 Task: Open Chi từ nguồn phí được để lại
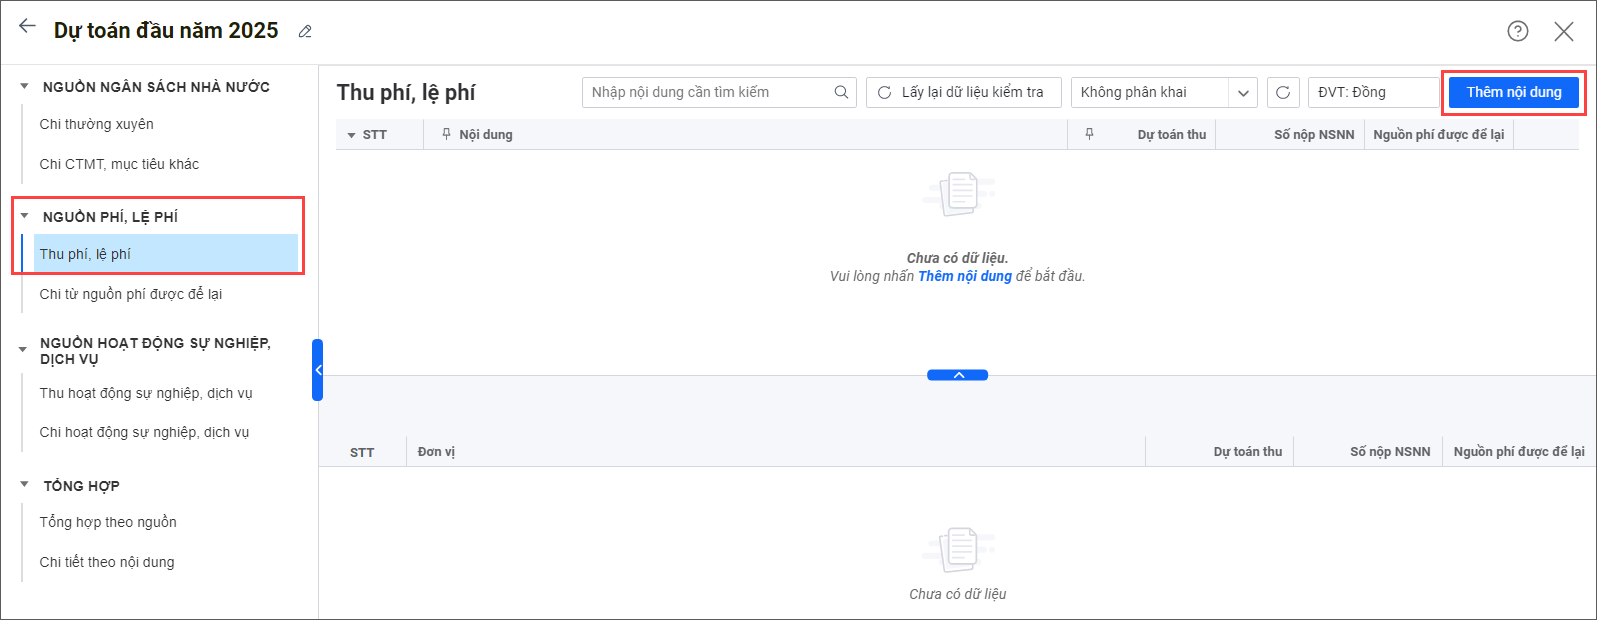pos(130,294)
